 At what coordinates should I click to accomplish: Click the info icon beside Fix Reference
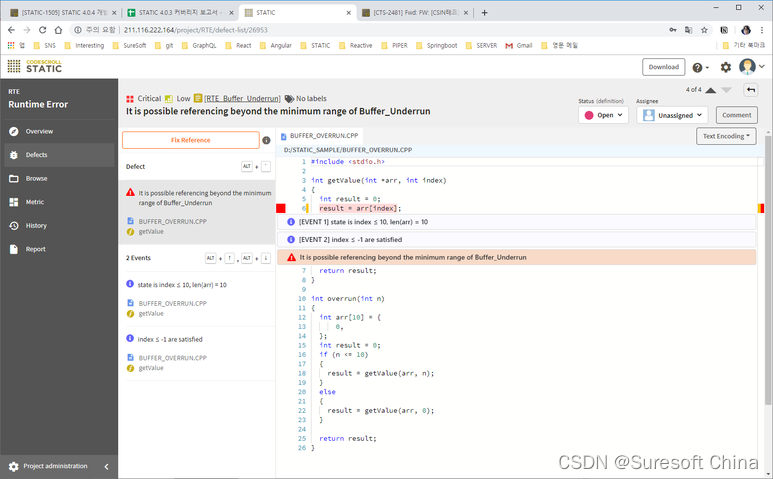pos(266,140)
